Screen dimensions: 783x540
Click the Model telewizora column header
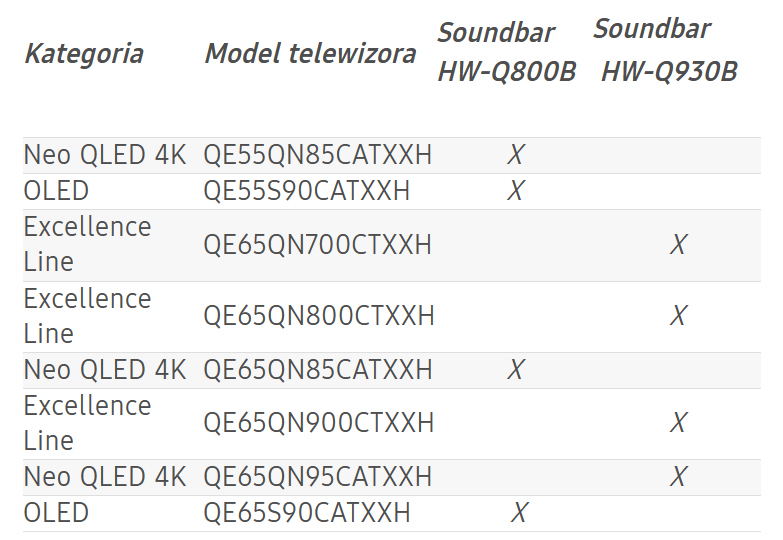click(x=310, y=53)
